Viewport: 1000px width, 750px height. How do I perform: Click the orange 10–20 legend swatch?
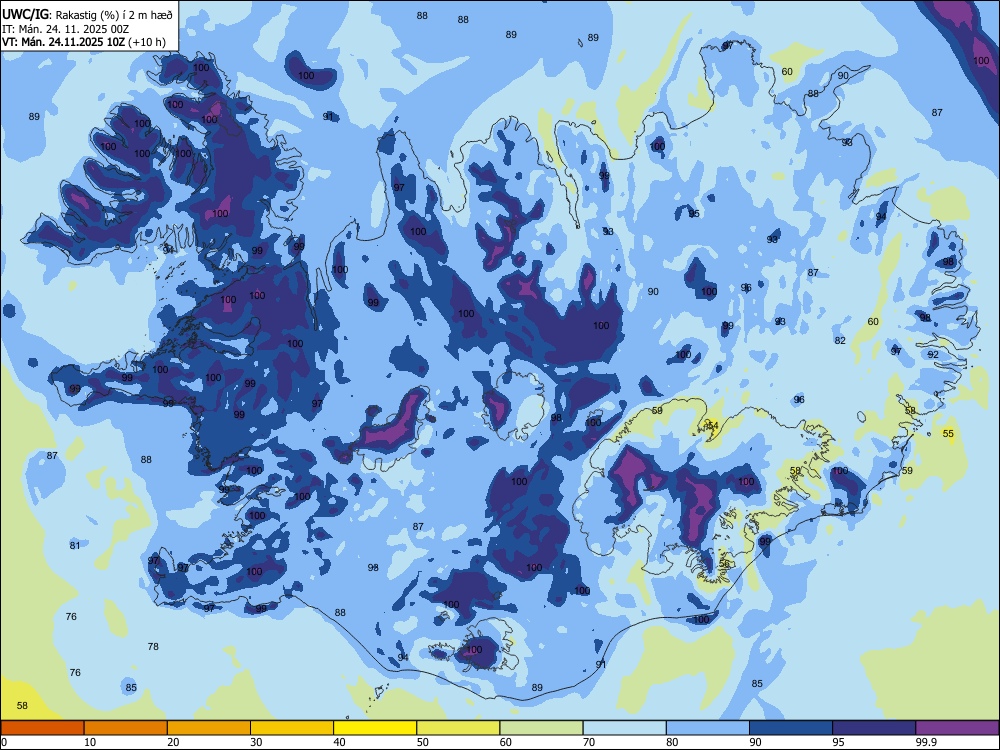126,728
